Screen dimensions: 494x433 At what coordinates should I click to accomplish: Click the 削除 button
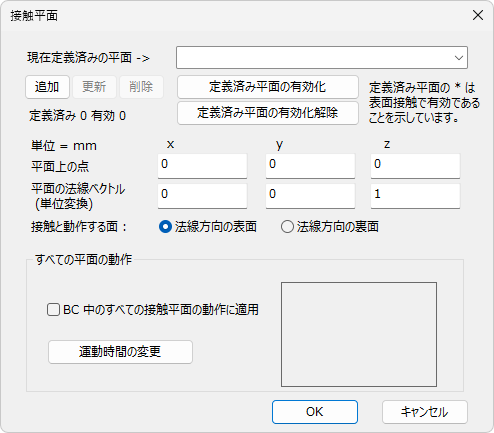tap(141, 87)
